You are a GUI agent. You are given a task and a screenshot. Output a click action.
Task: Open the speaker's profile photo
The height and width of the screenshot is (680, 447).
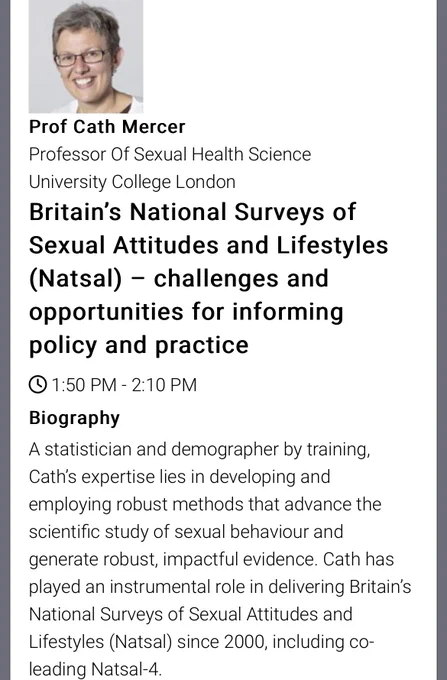[86, 56]
